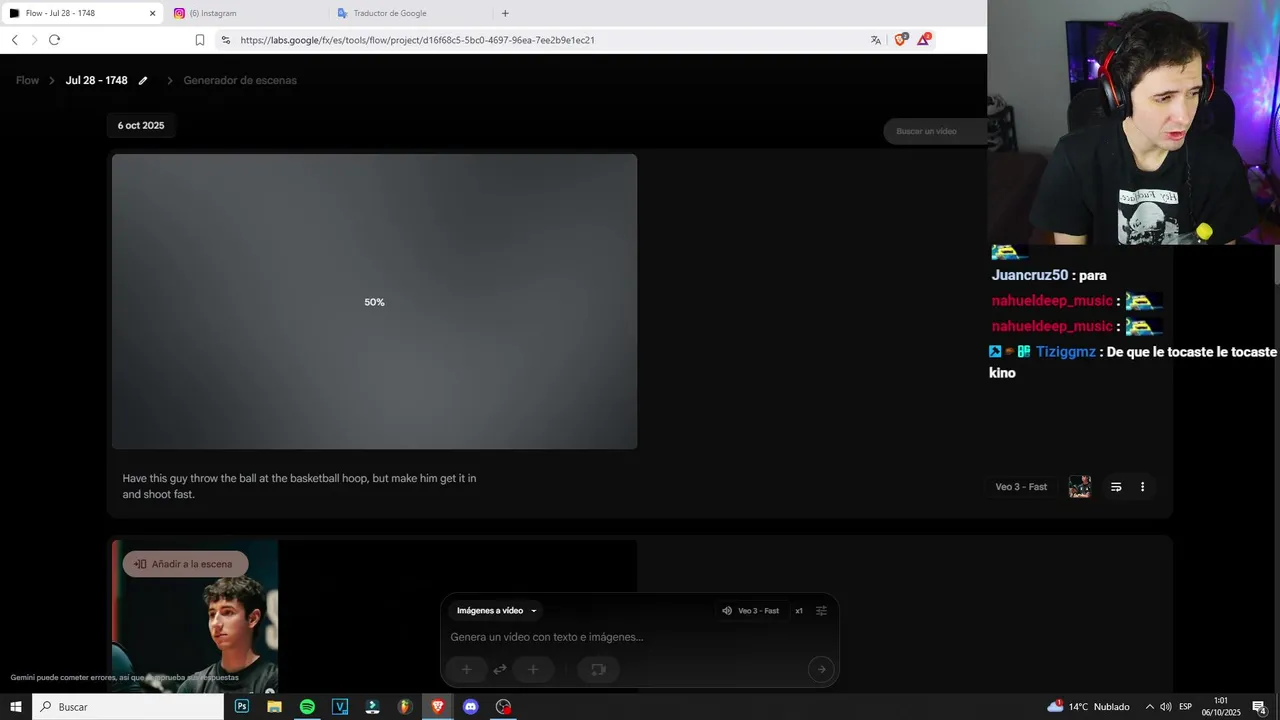Open Generador de escenas breadcrumb
The image size is (1280, 720).
(240, 80)
